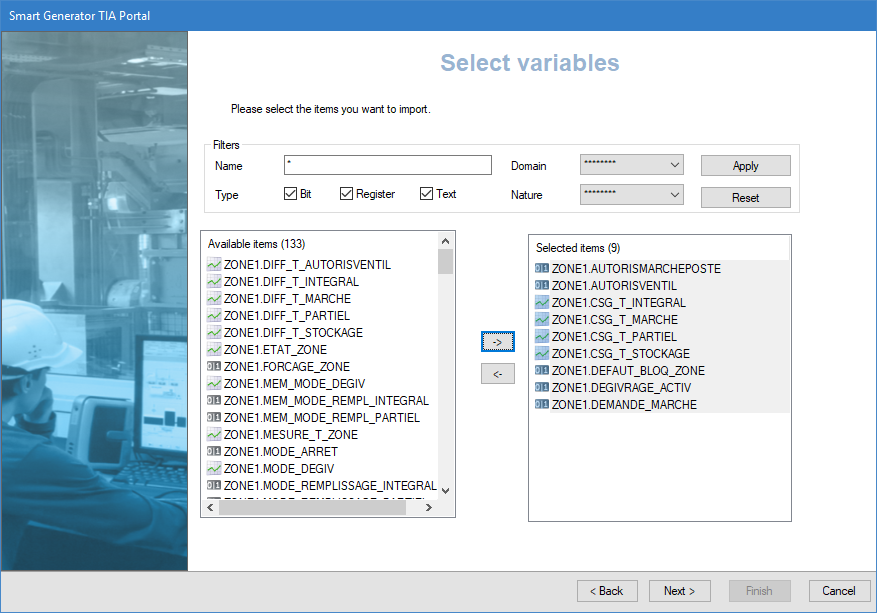Click the bit icon next to ZONE1.FORCAGE_ZONE

(x=214, y=367)
